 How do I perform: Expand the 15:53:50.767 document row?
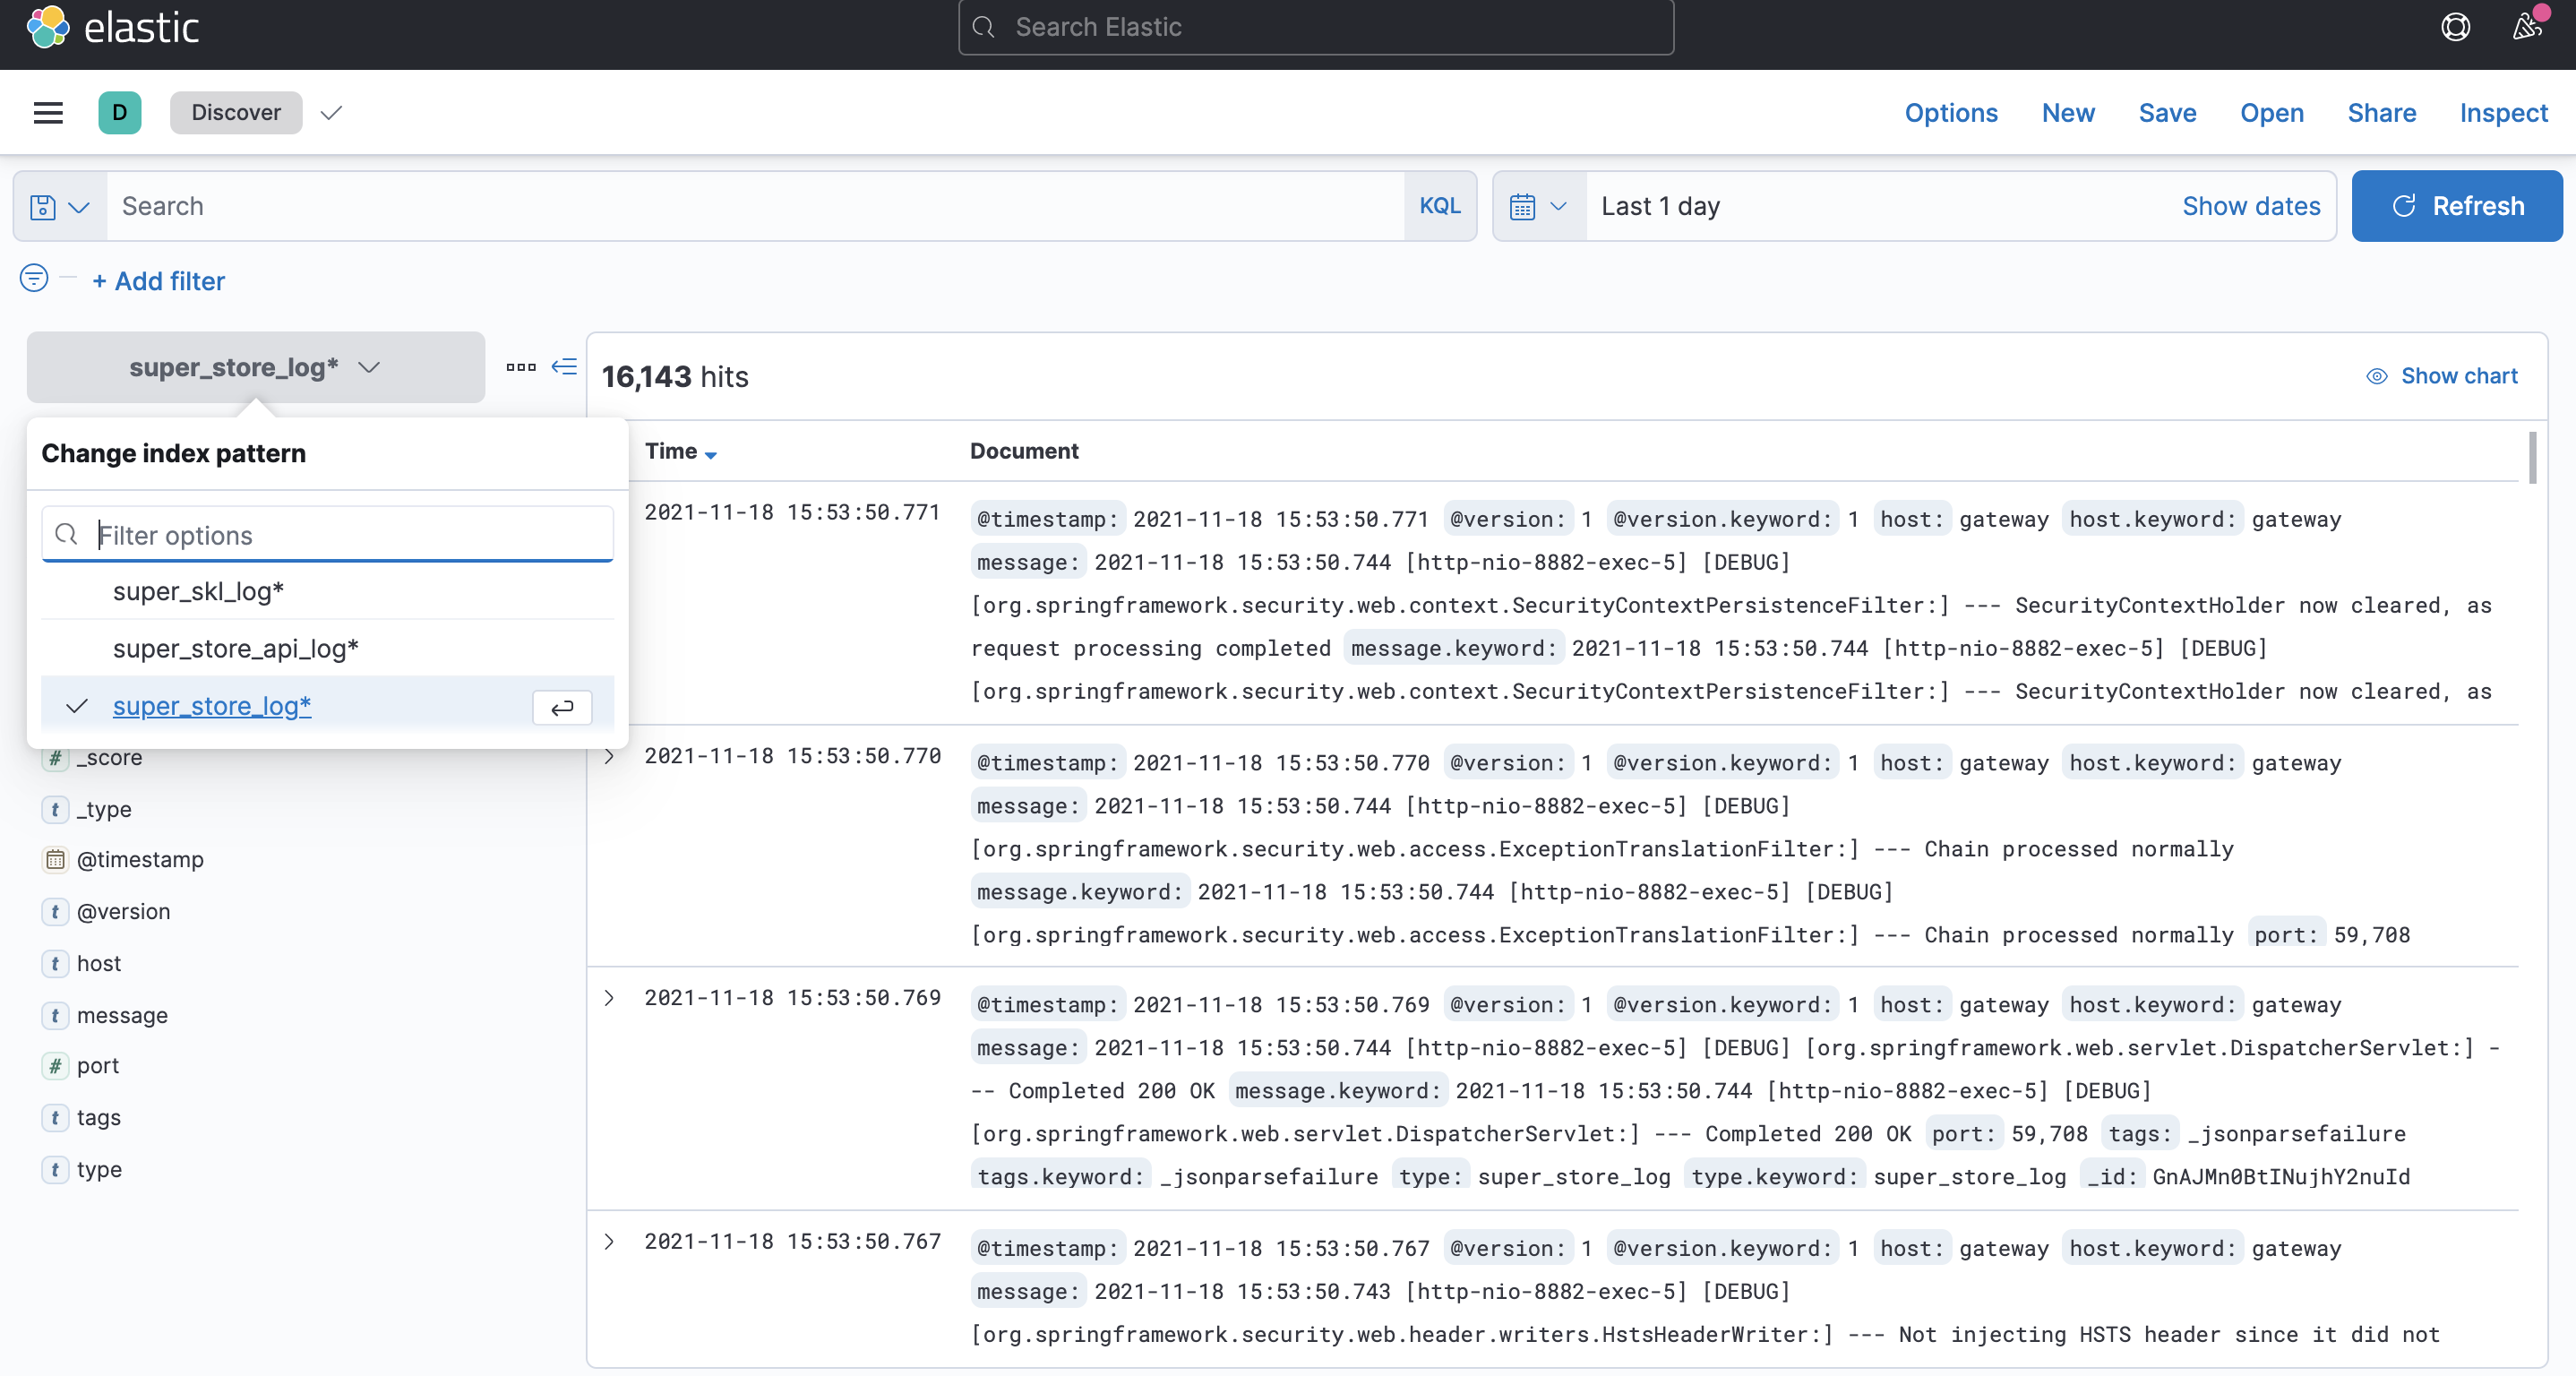point(609,1242)
